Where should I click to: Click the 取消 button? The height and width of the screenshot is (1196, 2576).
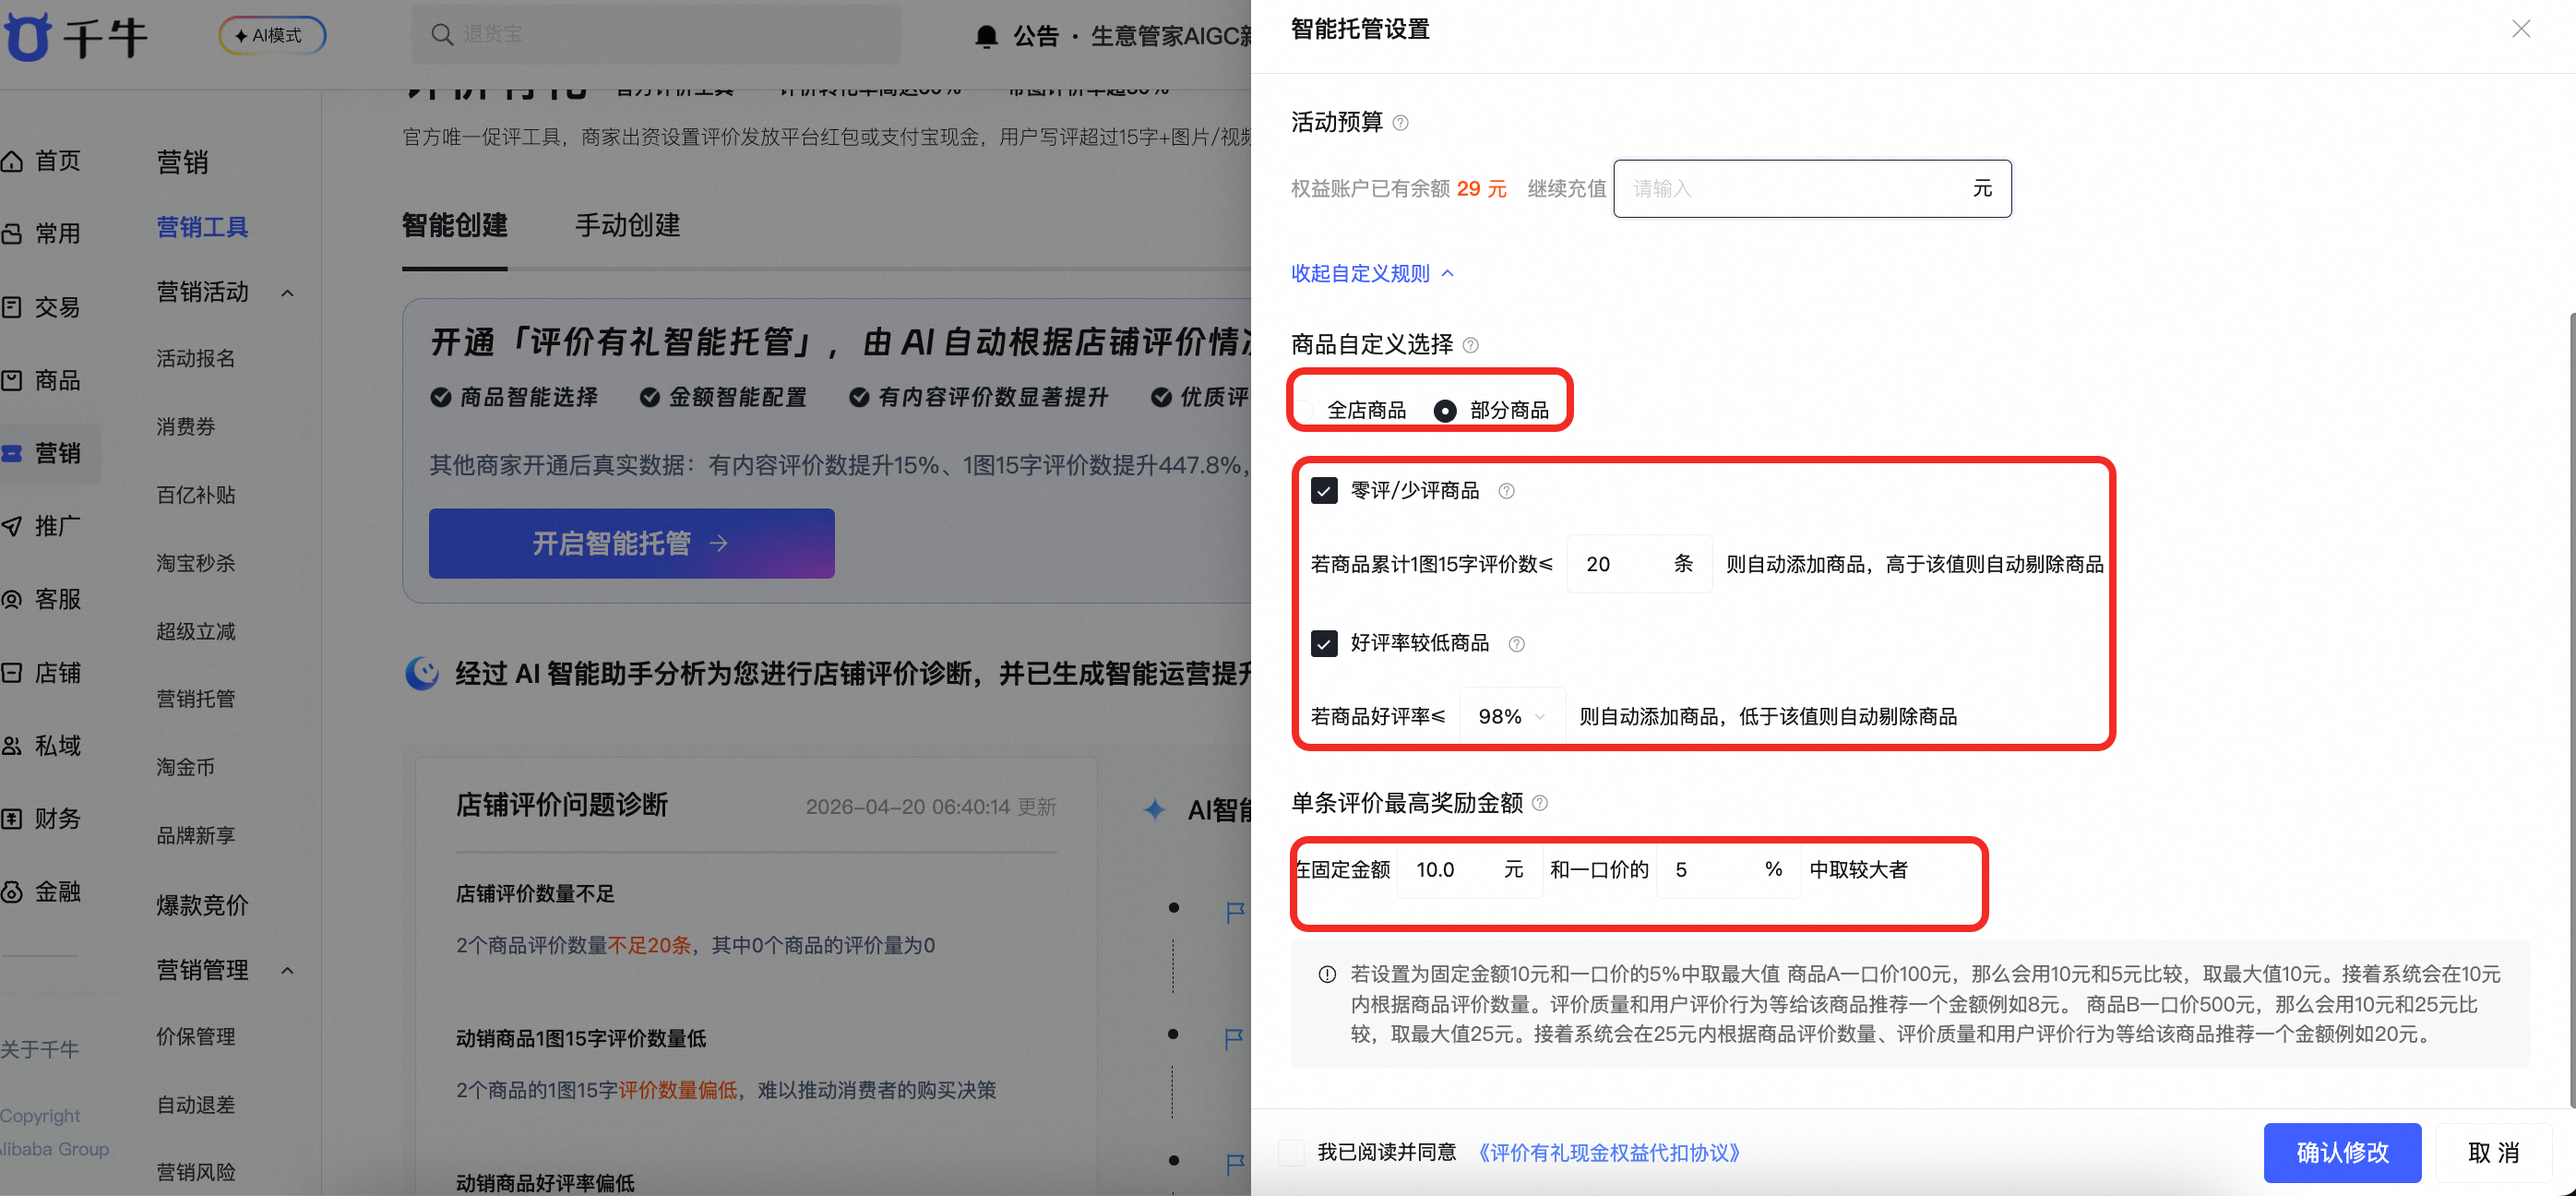[2493, 1153]
